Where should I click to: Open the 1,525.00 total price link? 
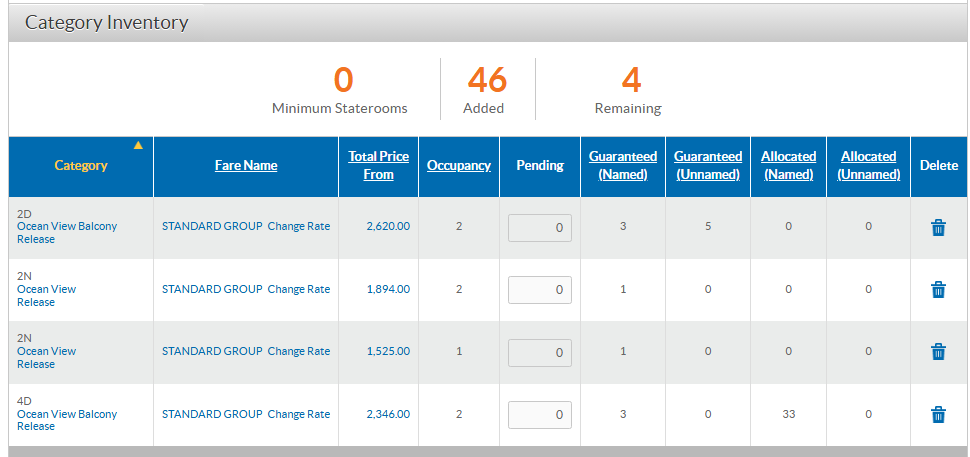click(388, 351)
